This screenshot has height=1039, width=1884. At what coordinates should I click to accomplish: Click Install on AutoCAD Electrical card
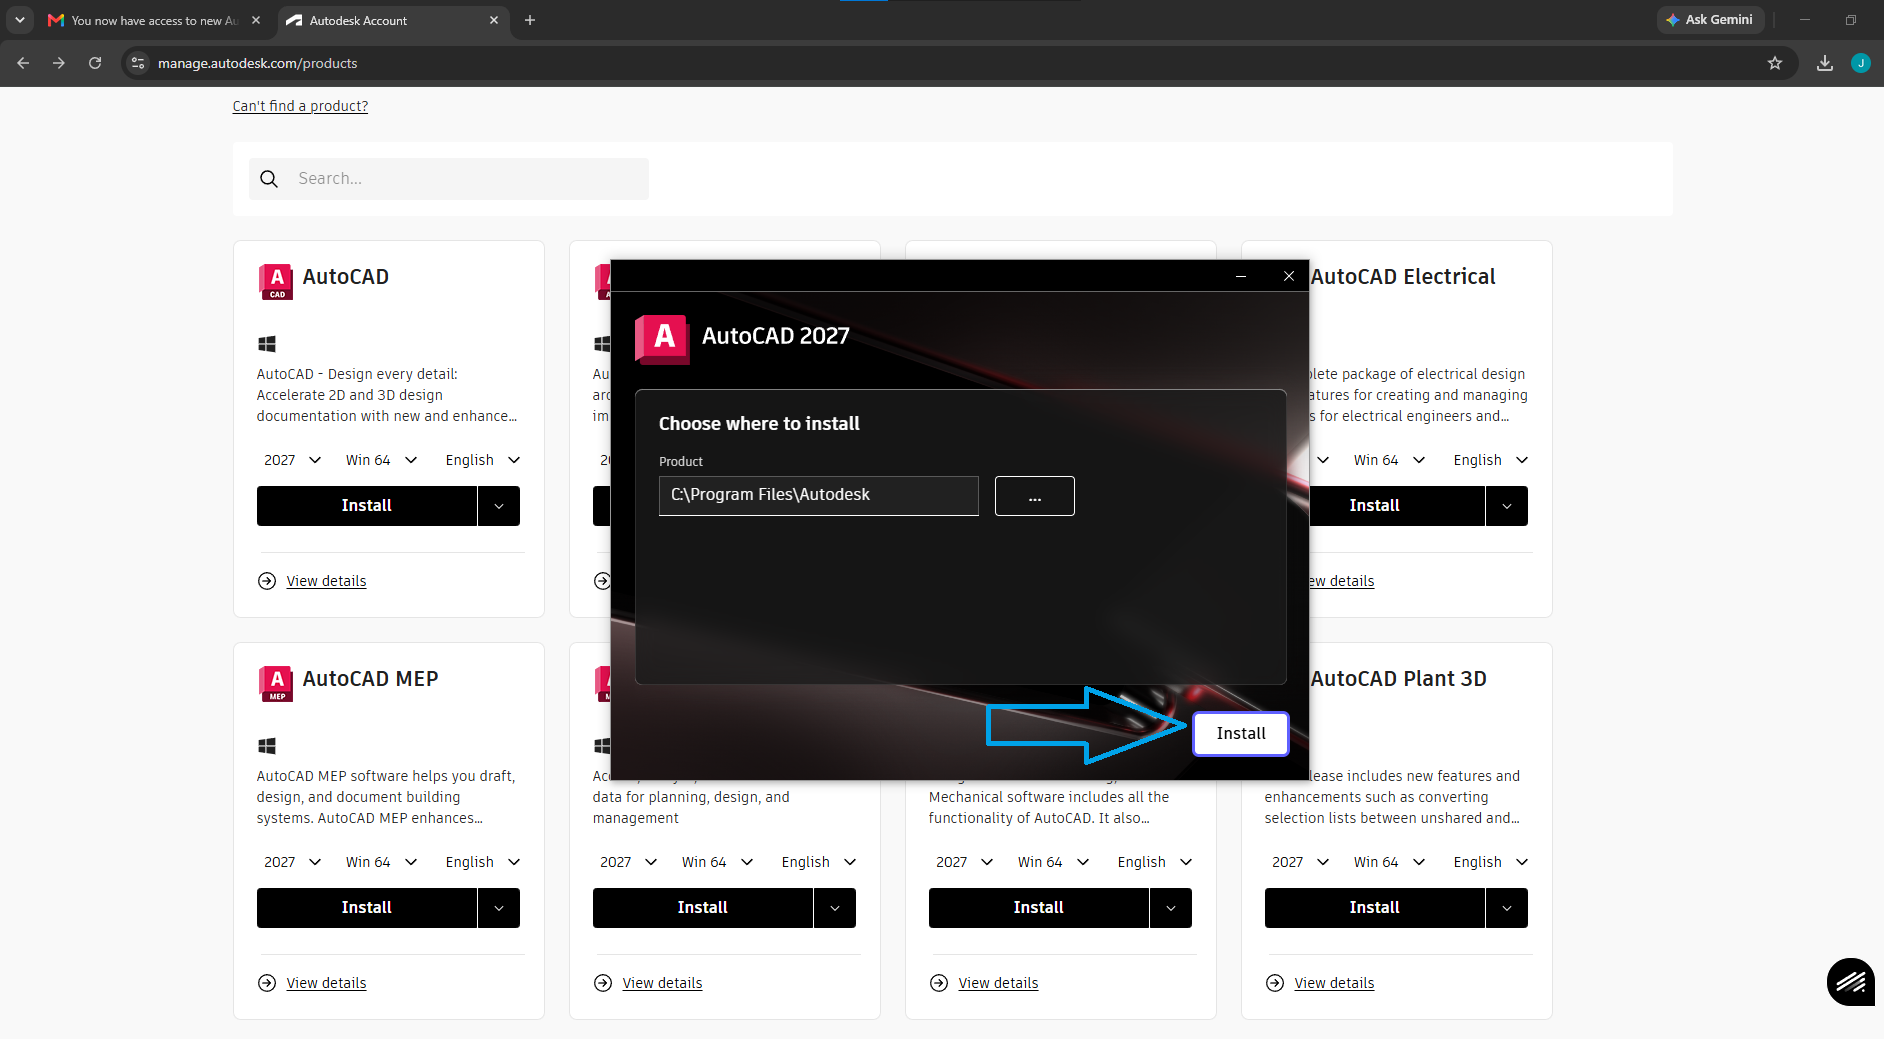[1396, 506]
